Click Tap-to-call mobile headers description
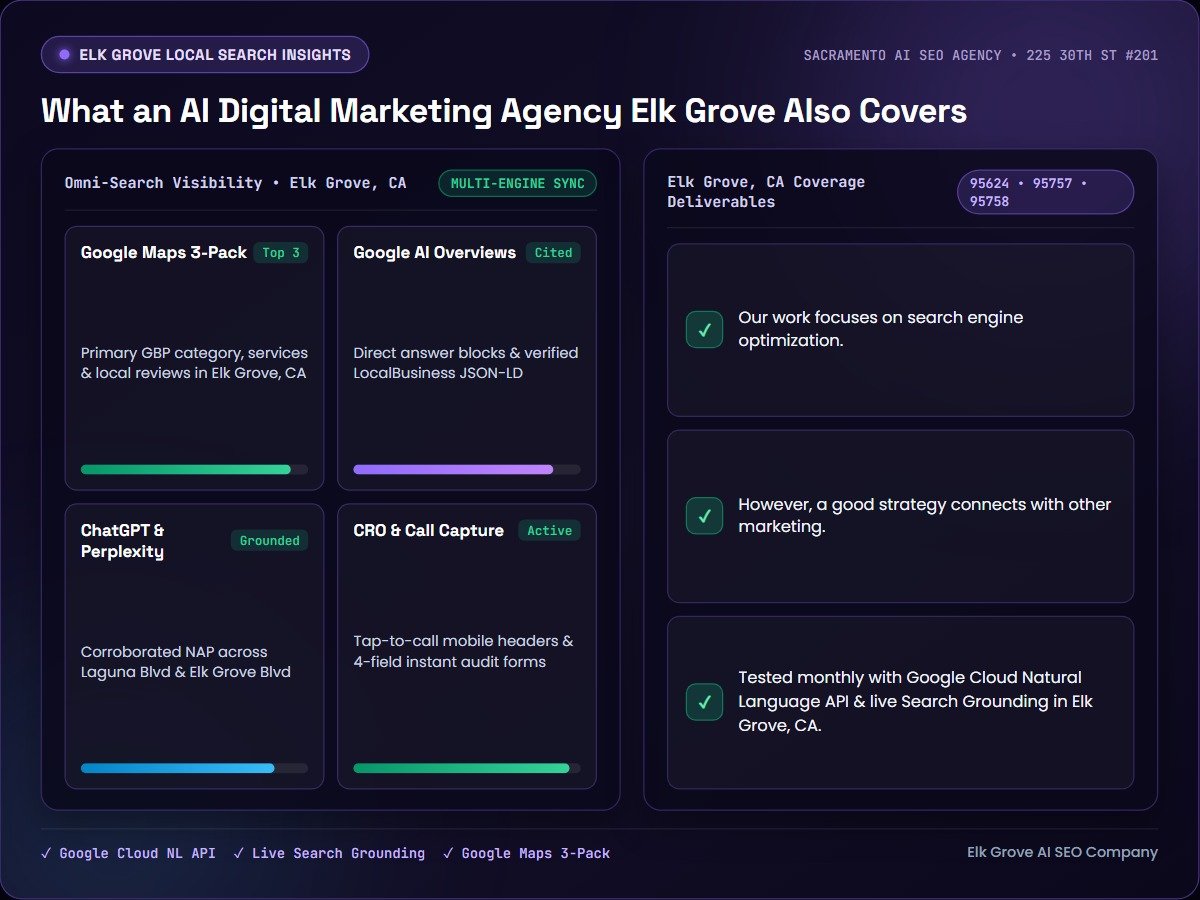 coord(464,651)
